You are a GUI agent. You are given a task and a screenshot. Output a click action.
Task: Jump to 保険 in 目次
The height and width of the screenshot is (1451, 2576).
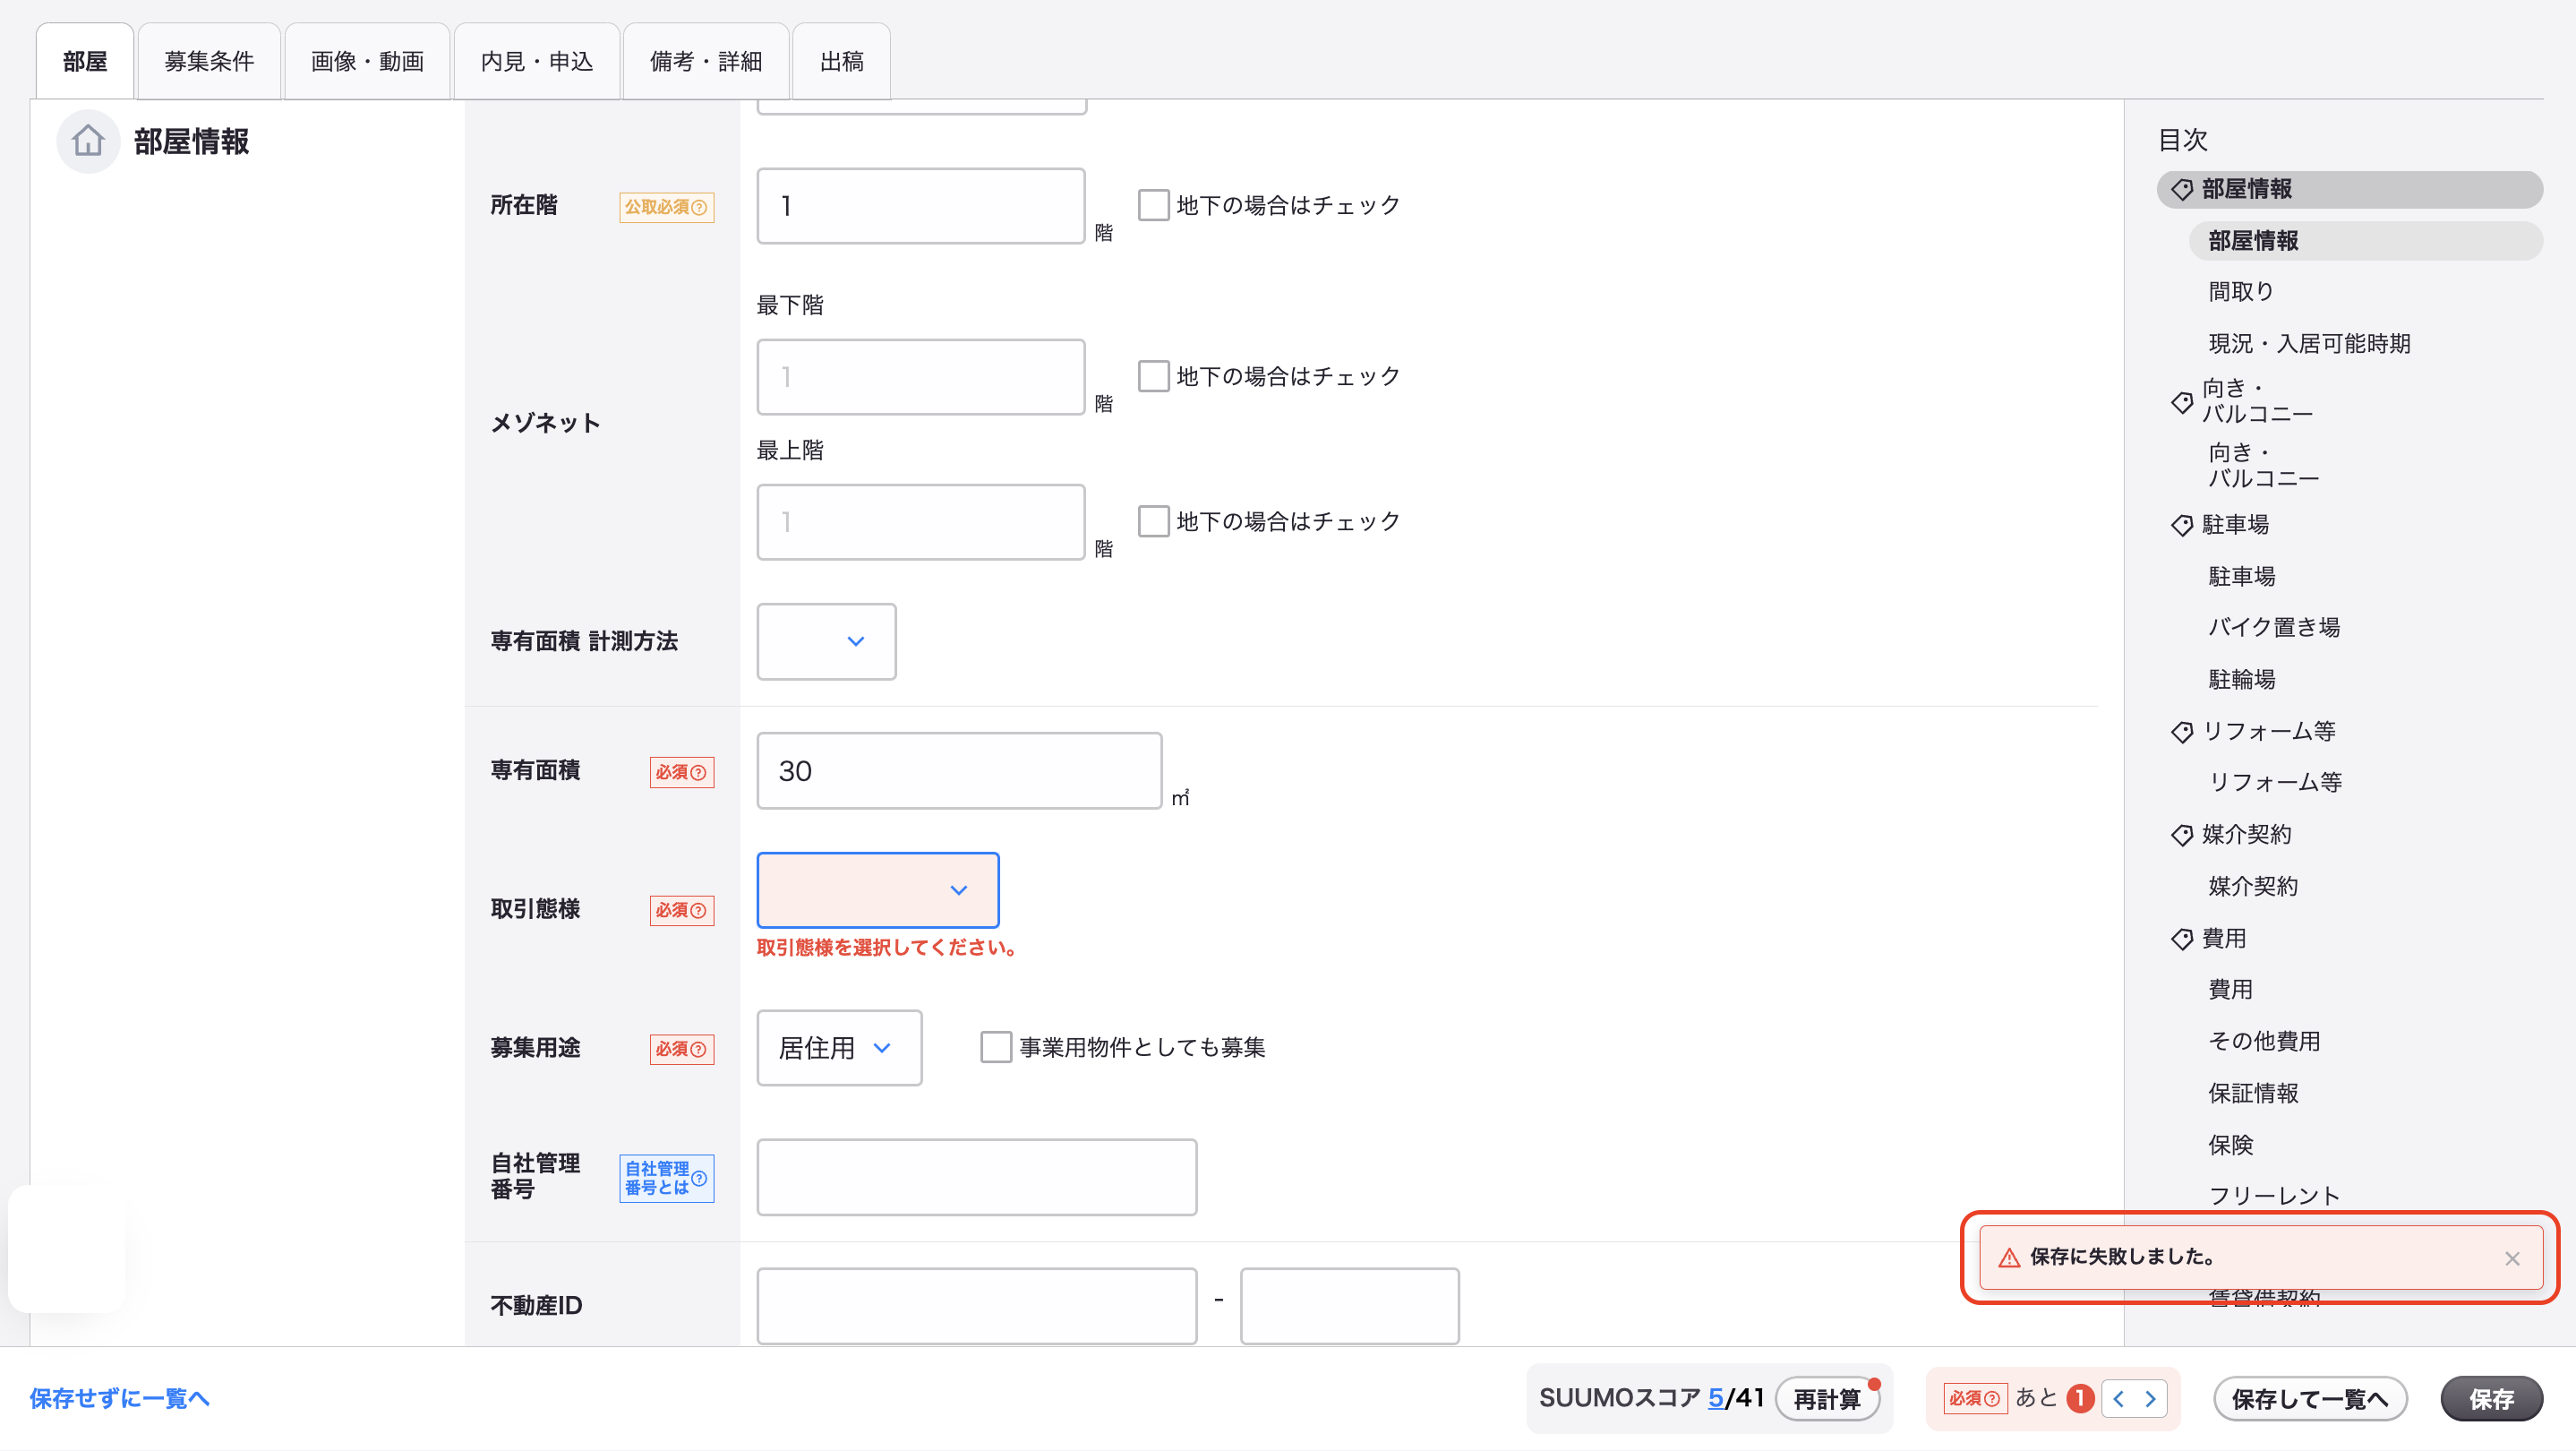point(2230,1146)
